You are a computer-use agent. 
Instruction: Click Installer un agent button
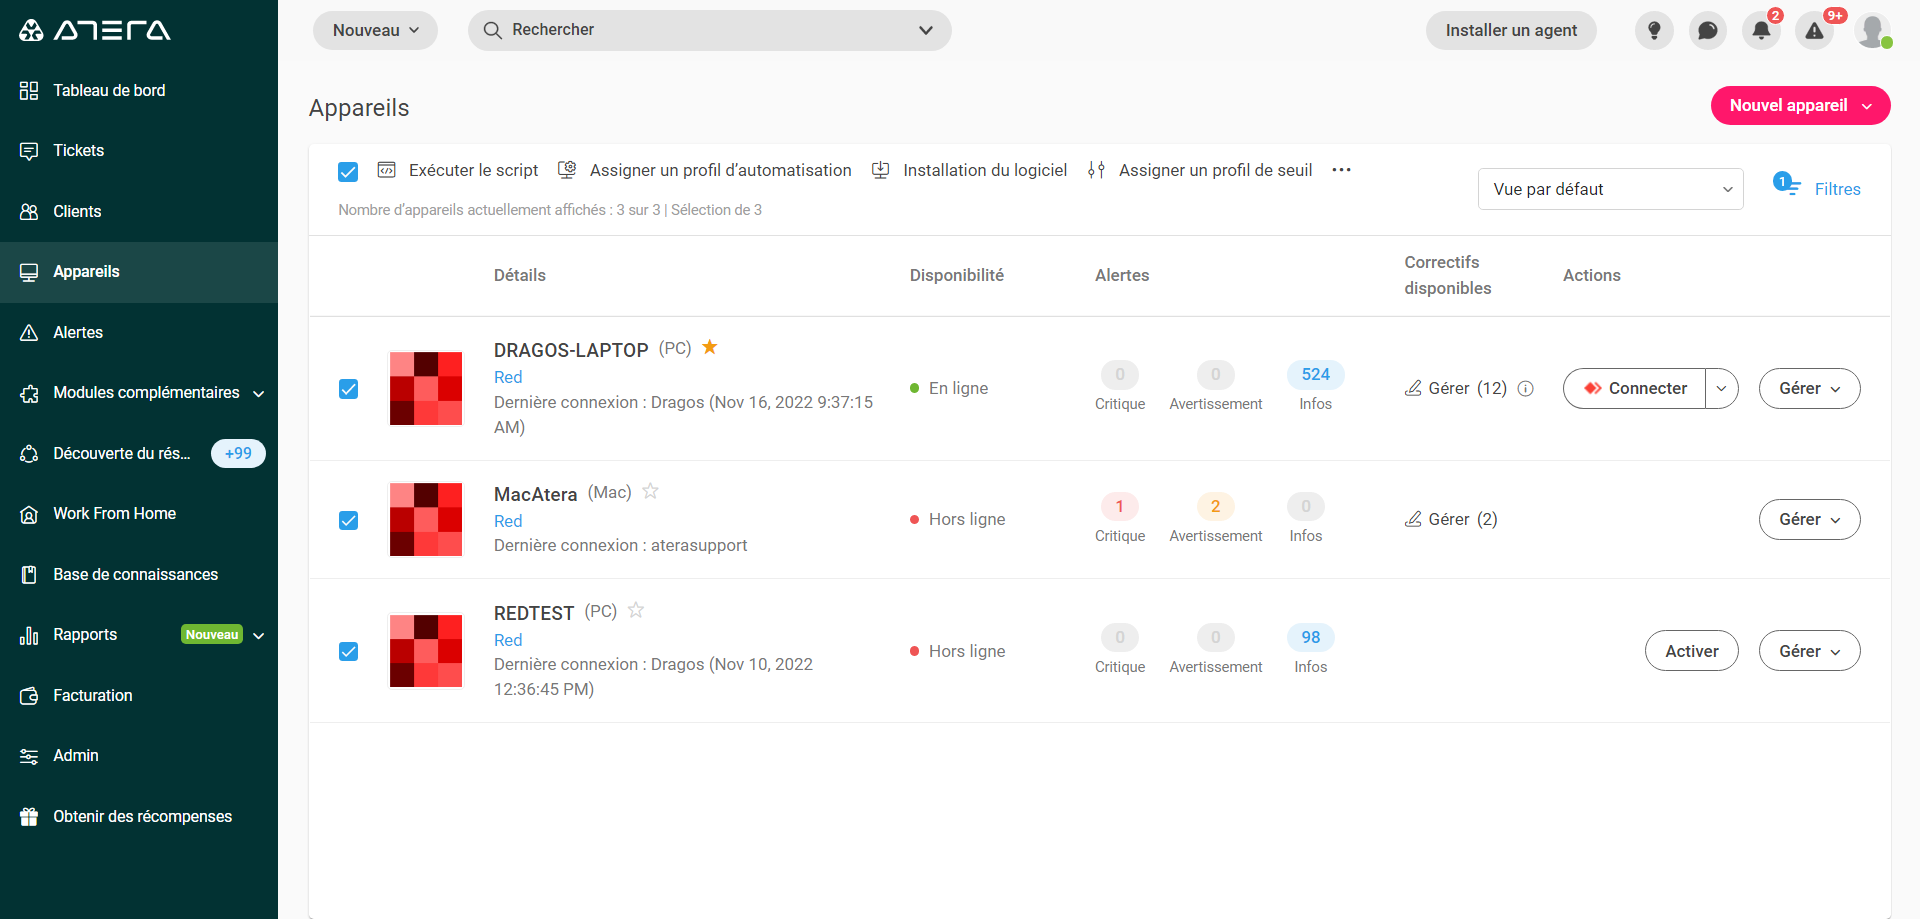coord(1511,30)
